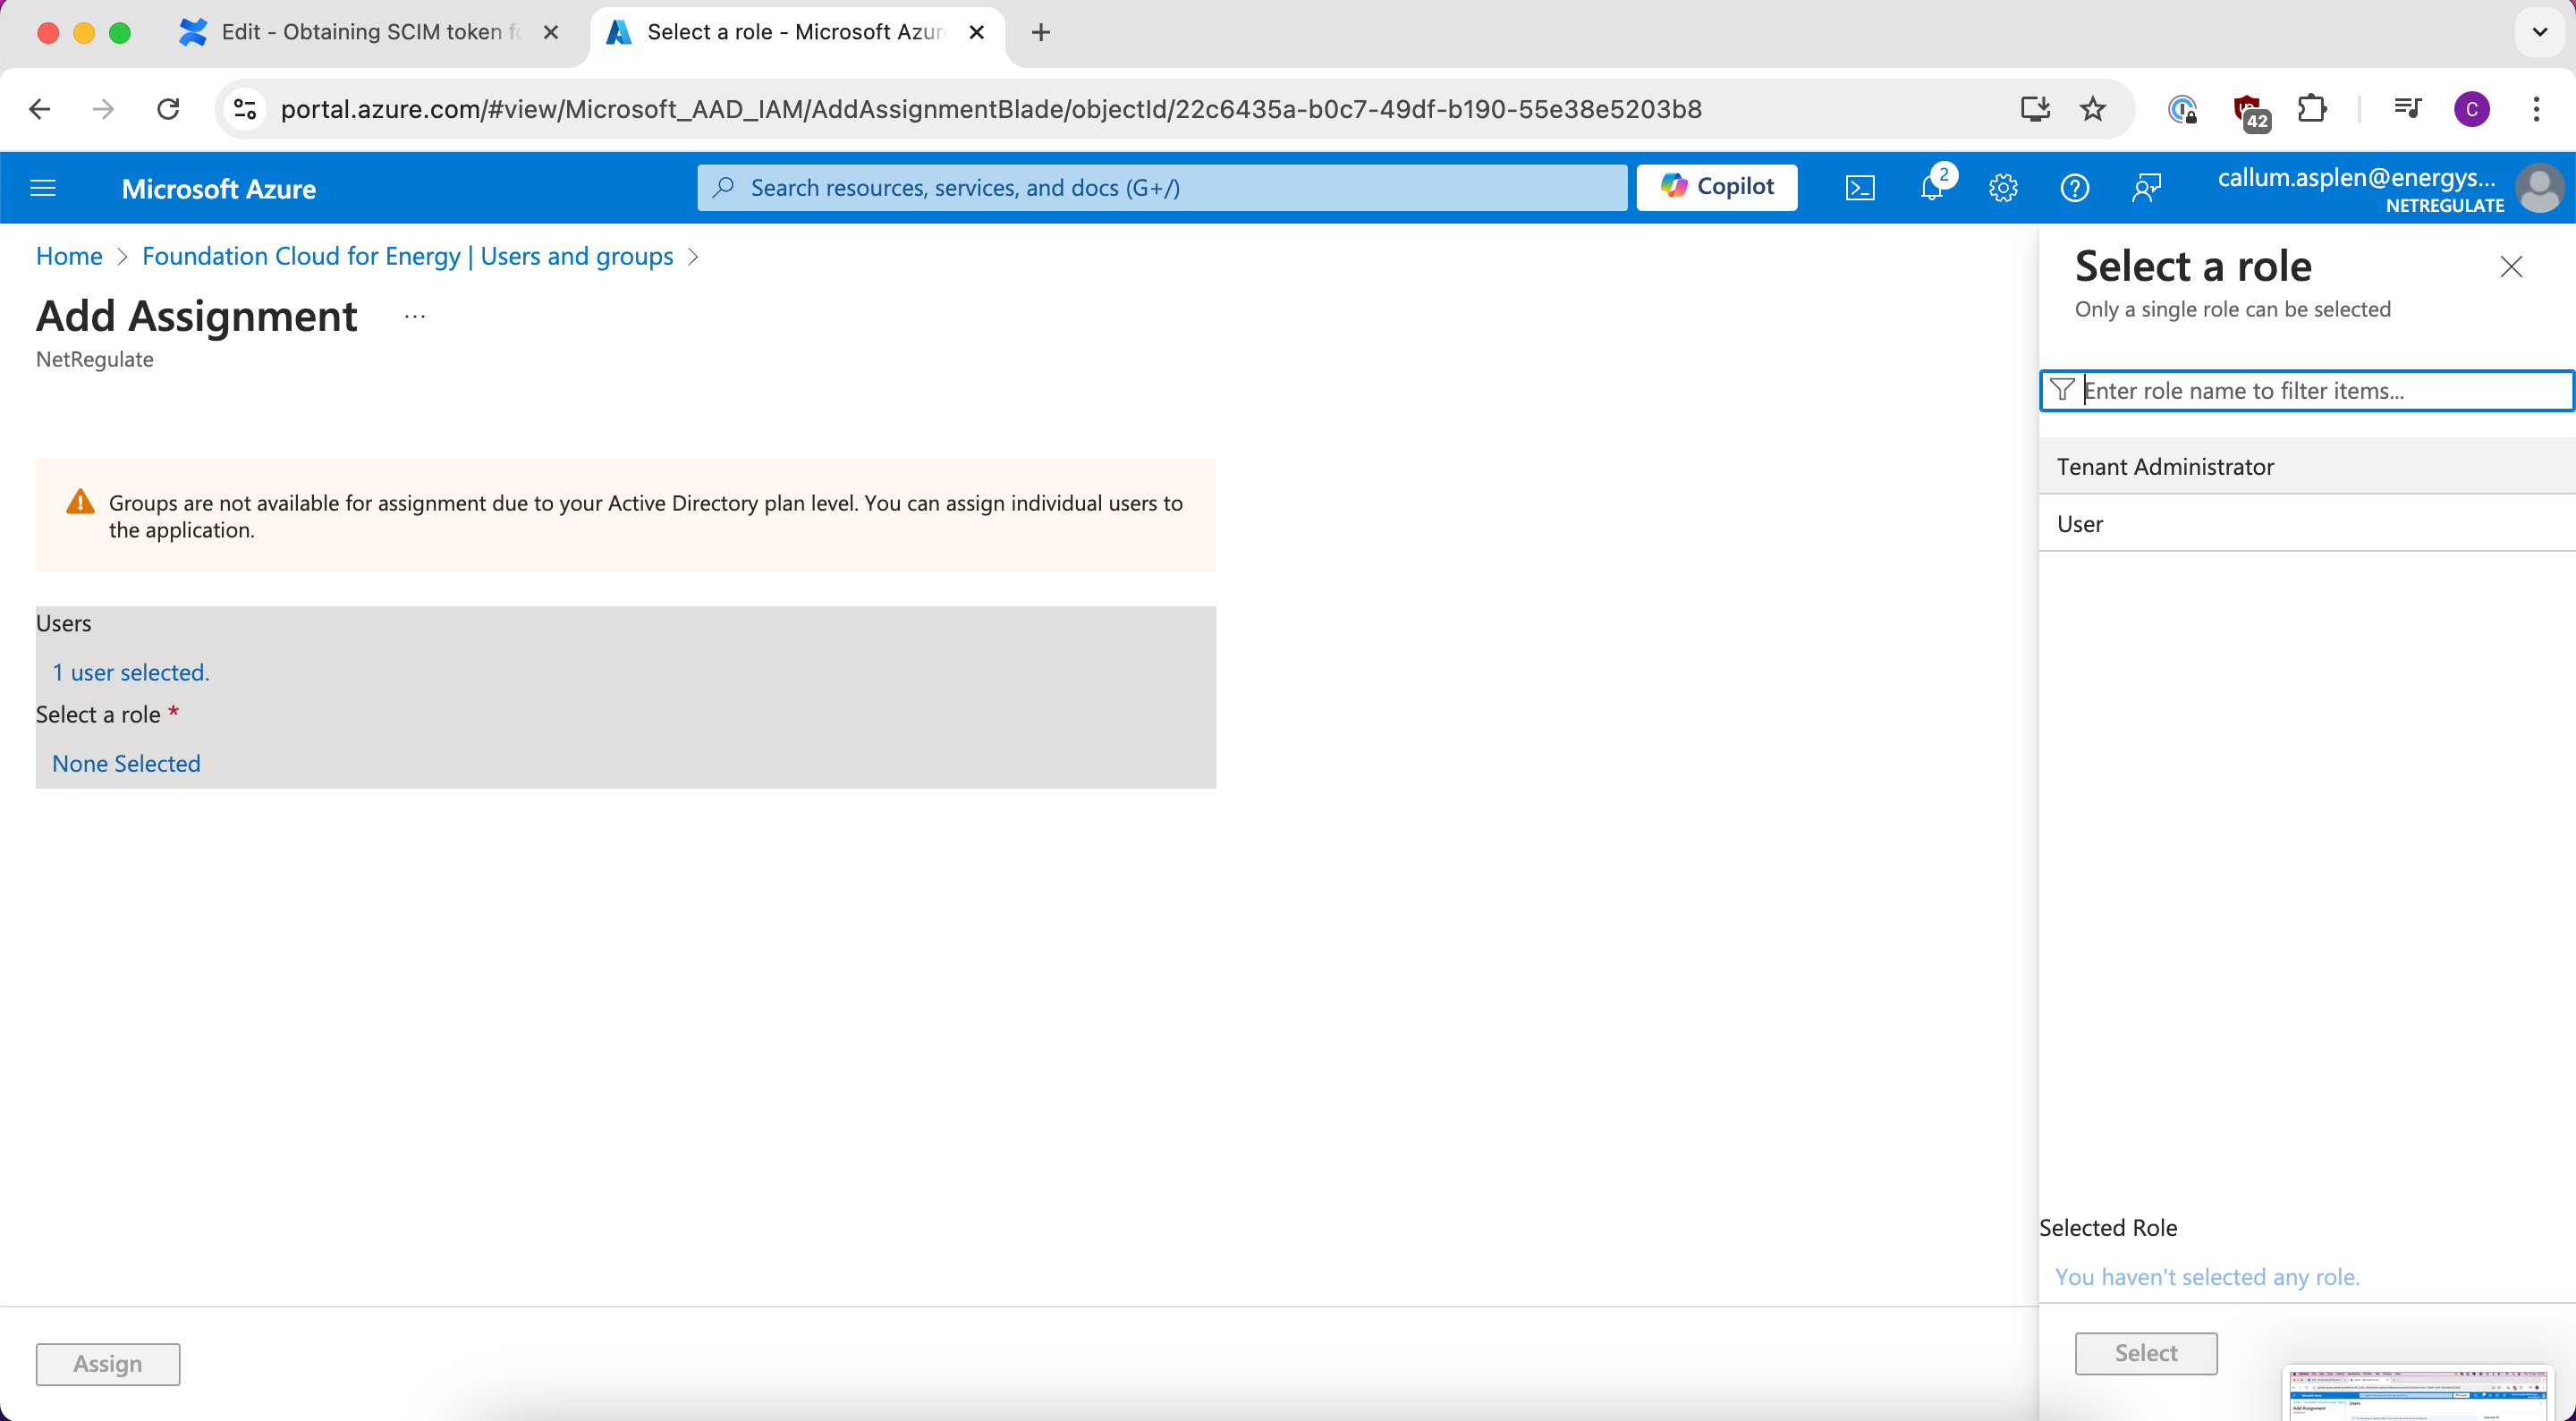Bookmark this page with the star icon

click(2092, 109)
